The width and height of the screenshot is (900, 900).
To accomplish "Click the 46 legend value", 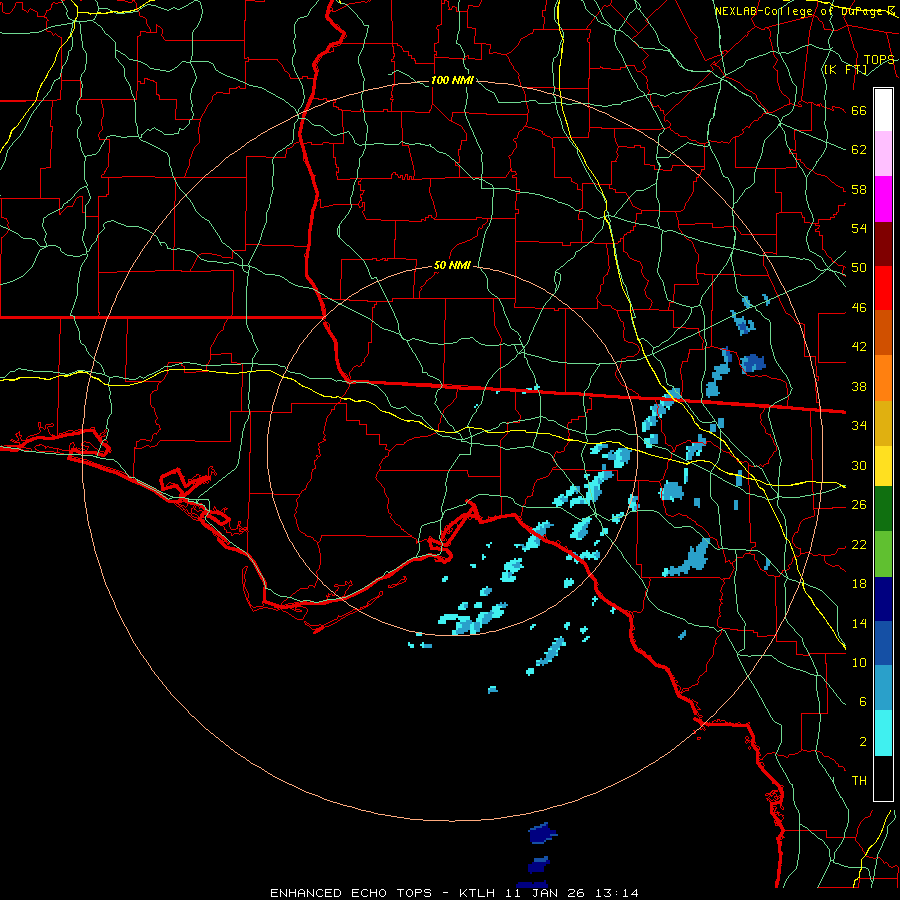I will click(x=859, y=308).
